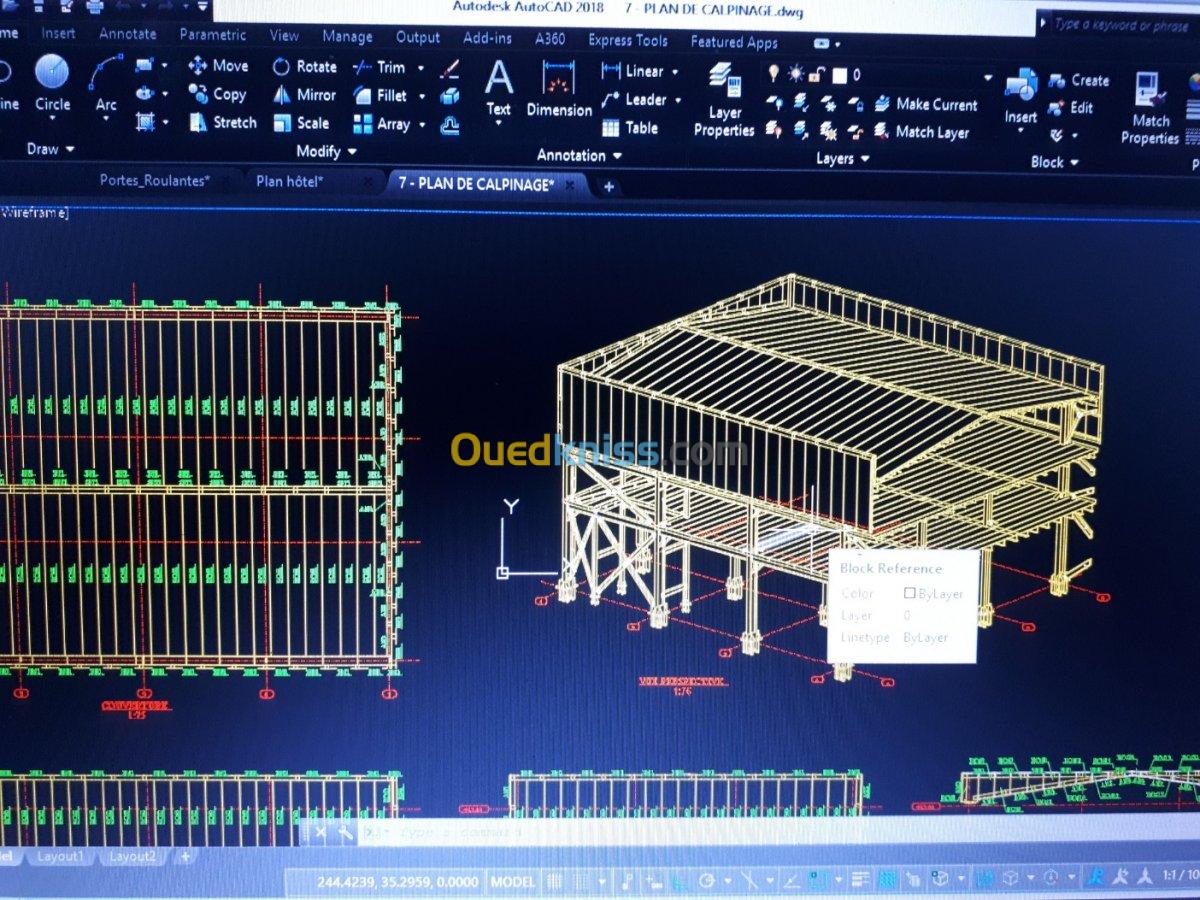
Task: Toggle polar tracking in status bar
Action: click(707, 880)
